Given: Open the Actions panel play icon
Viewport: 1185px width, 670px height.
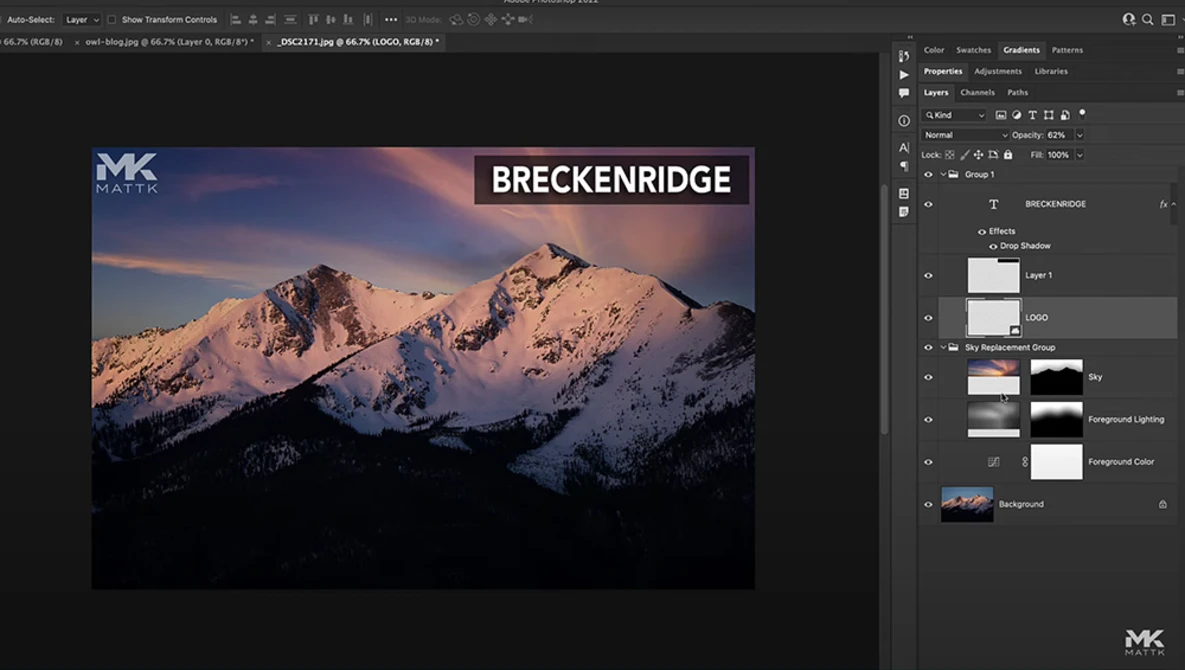Looking at the screenshot, I should [904, 75].
